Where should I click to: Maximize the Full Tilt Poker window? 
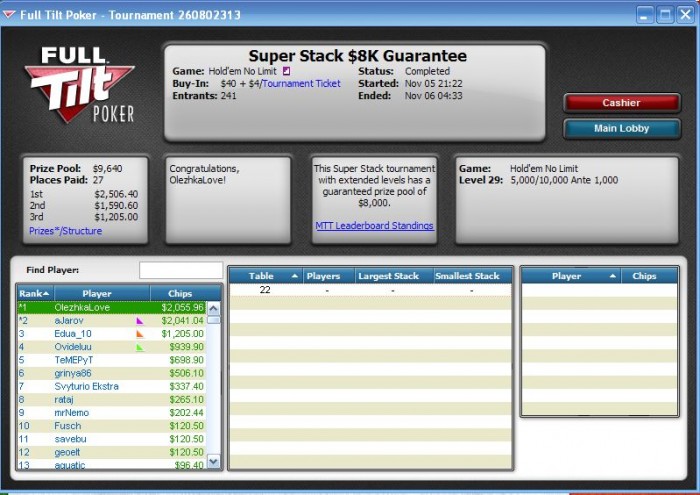665,15
